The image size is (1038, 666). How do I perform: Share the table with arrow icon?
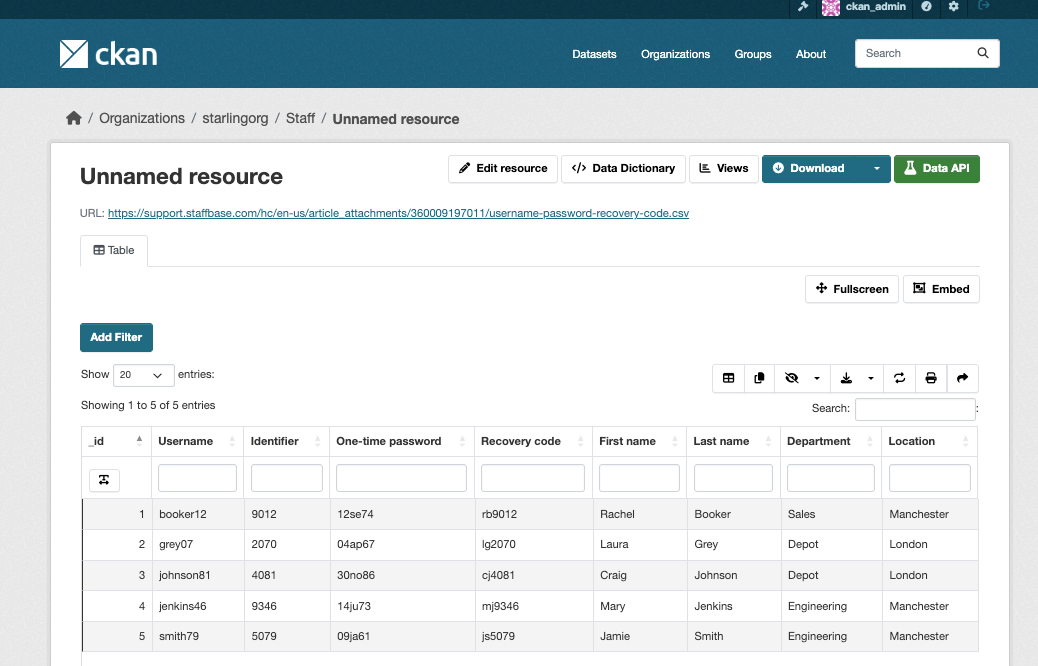963,379
